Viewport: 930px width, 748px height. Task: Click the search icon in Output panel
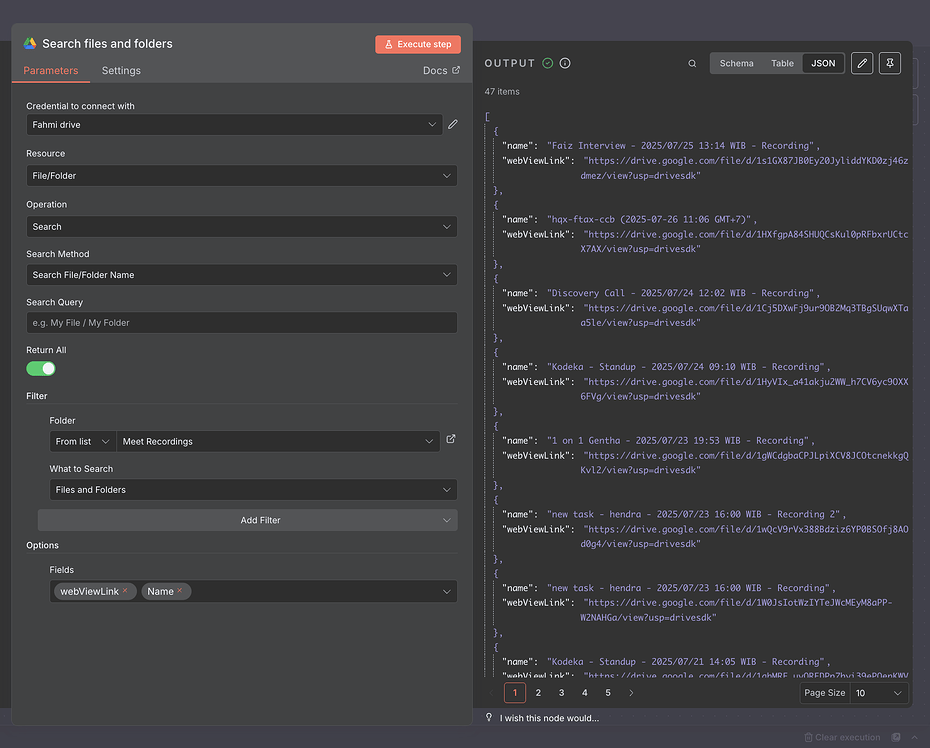click(692, 64)
